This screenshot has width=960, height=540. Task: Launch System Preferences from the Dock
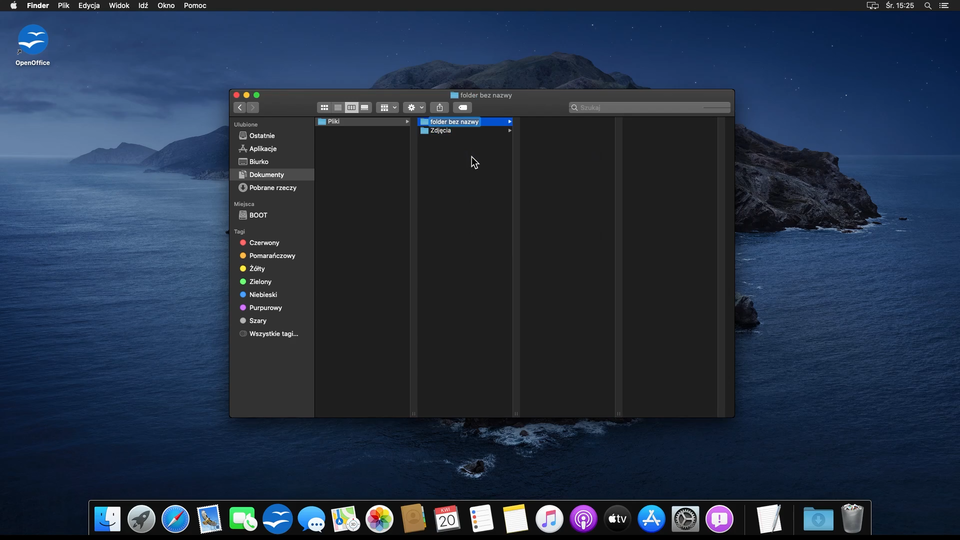coord(685,518)
